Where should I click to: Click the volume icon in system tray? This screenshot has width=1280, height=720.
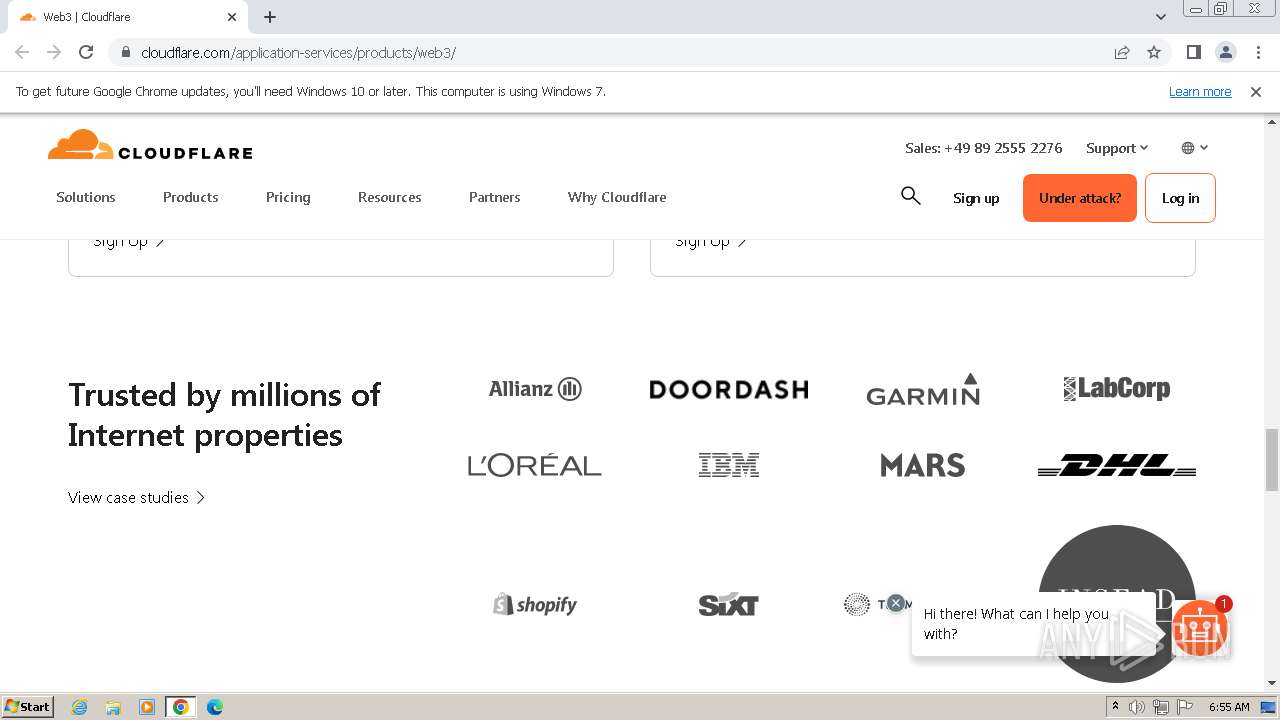point(1137,707)
